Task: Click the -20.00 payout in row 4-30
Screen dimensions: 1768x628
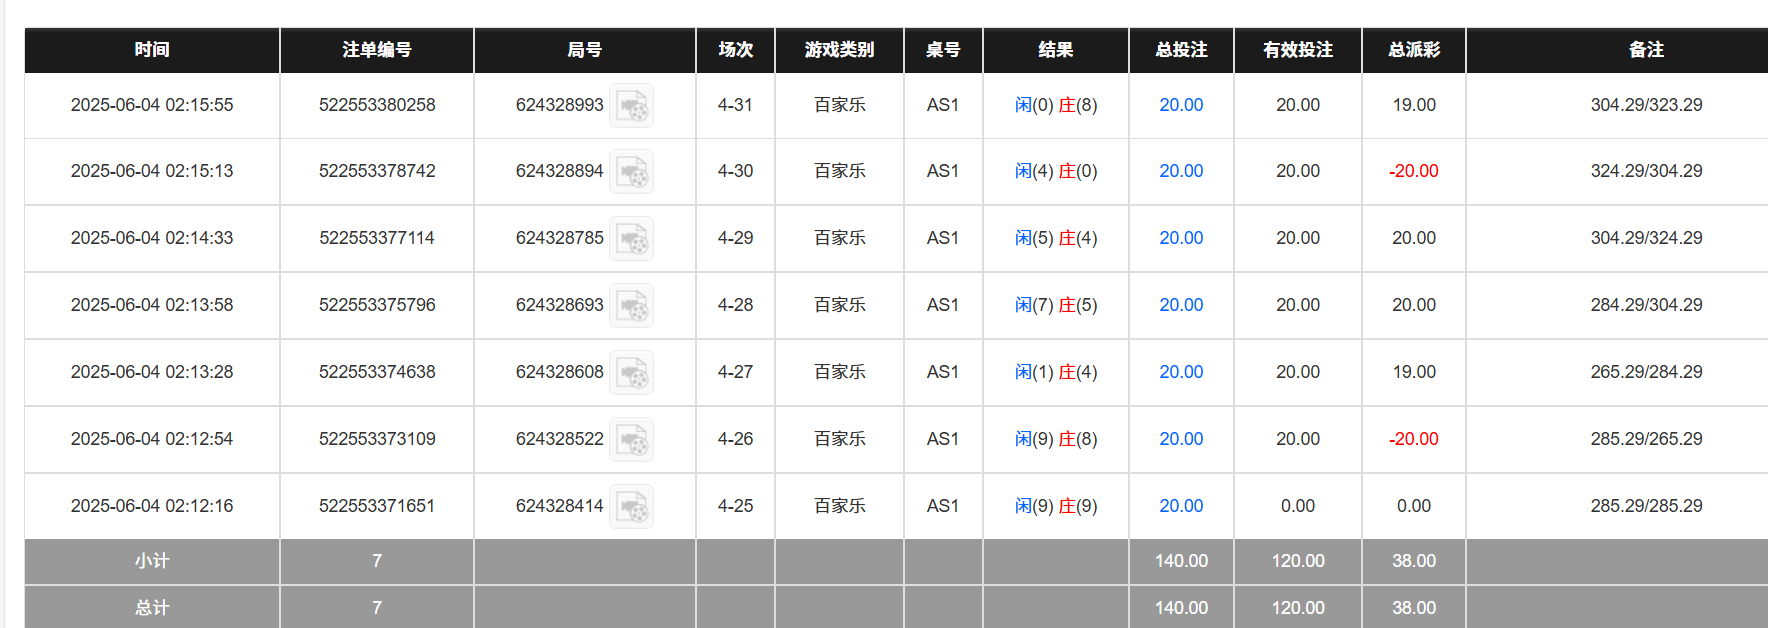Action: tap(1414, 171)
